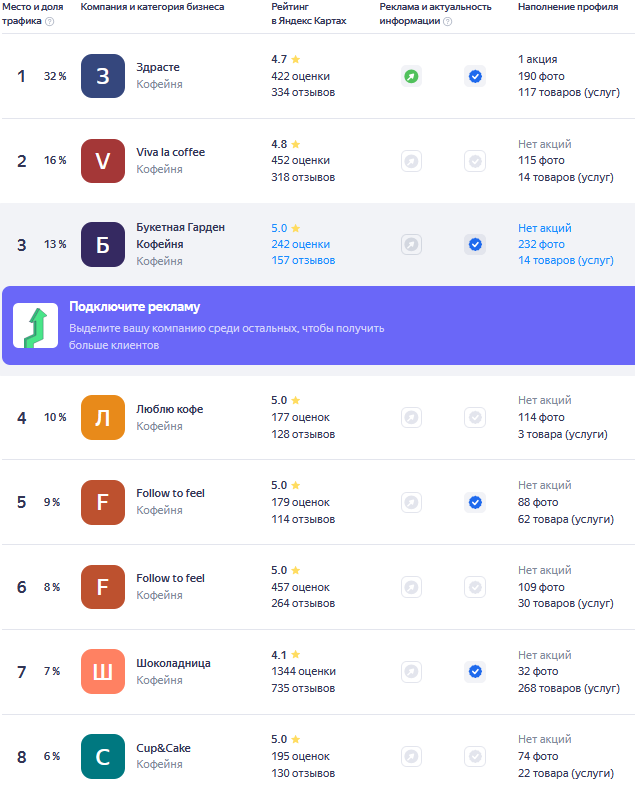The image size is (635, 795).
Task: Click the blue verified checkmark for Здрасте
Action: [x=475, y=77]
